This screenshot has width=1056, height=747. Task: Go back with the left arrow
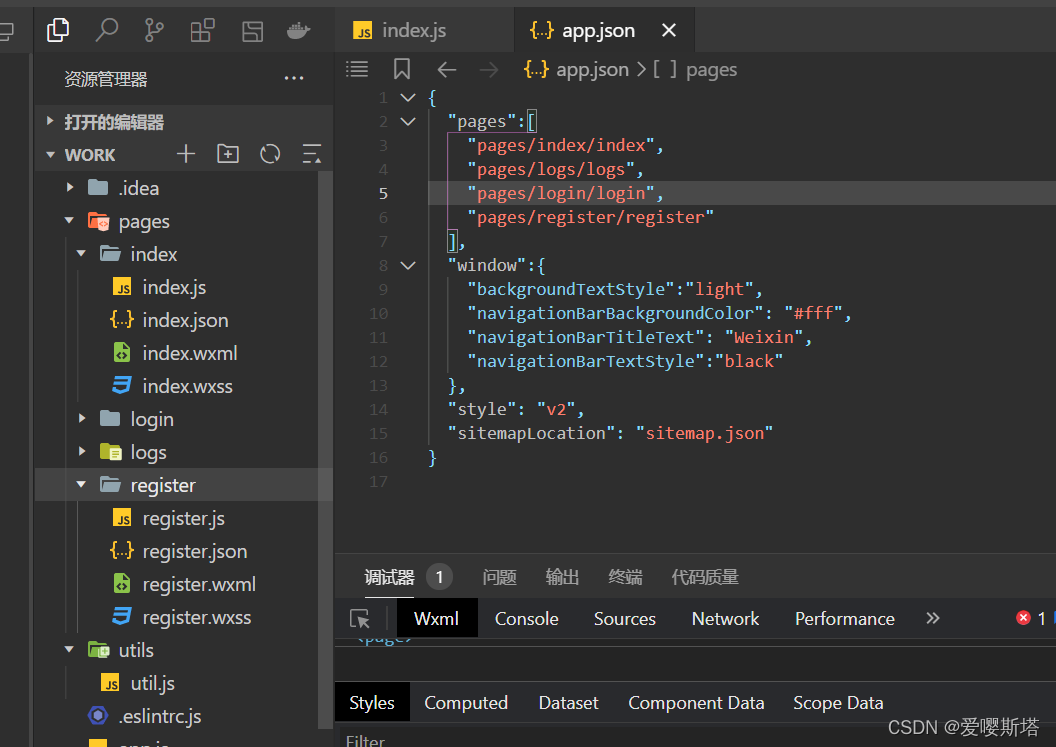tap(446, 69)
